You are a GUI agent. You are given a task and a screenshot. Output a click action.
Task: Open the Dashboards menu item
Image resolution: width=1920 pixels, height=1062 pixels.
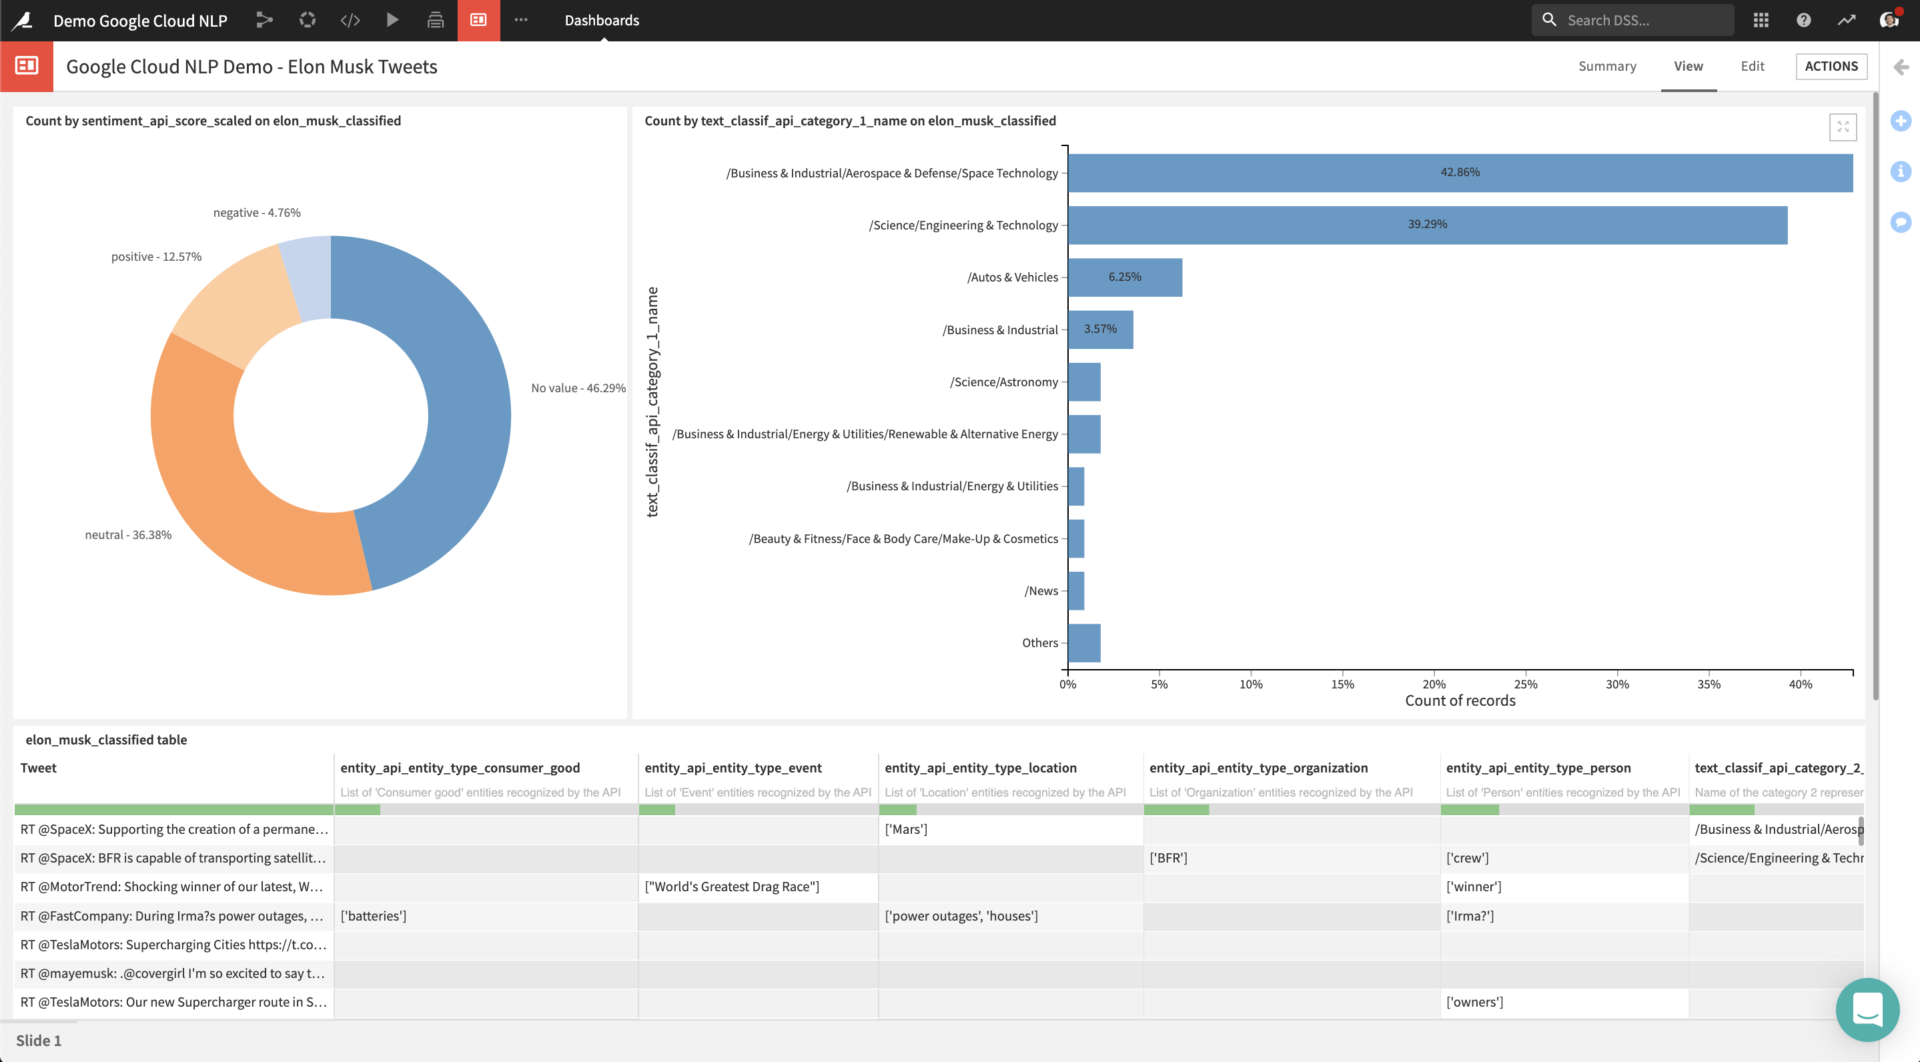[601, 20]
